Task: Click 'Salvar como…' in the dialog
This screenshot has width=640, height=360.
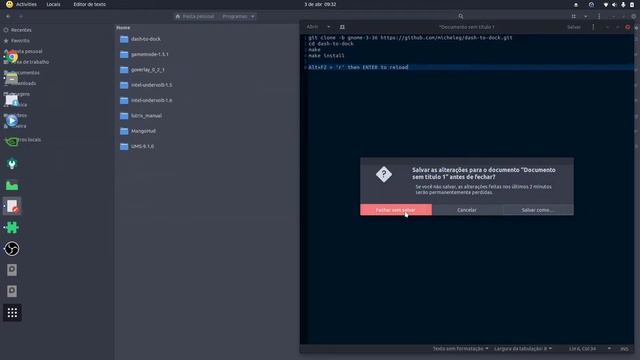Action: [x=538, y=210]
